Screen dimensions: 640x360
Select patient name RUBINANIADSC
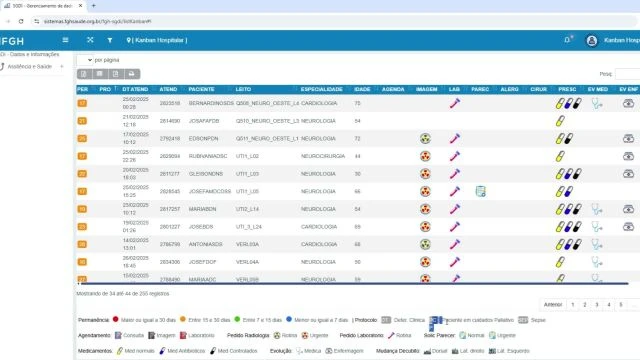[208, 156]
